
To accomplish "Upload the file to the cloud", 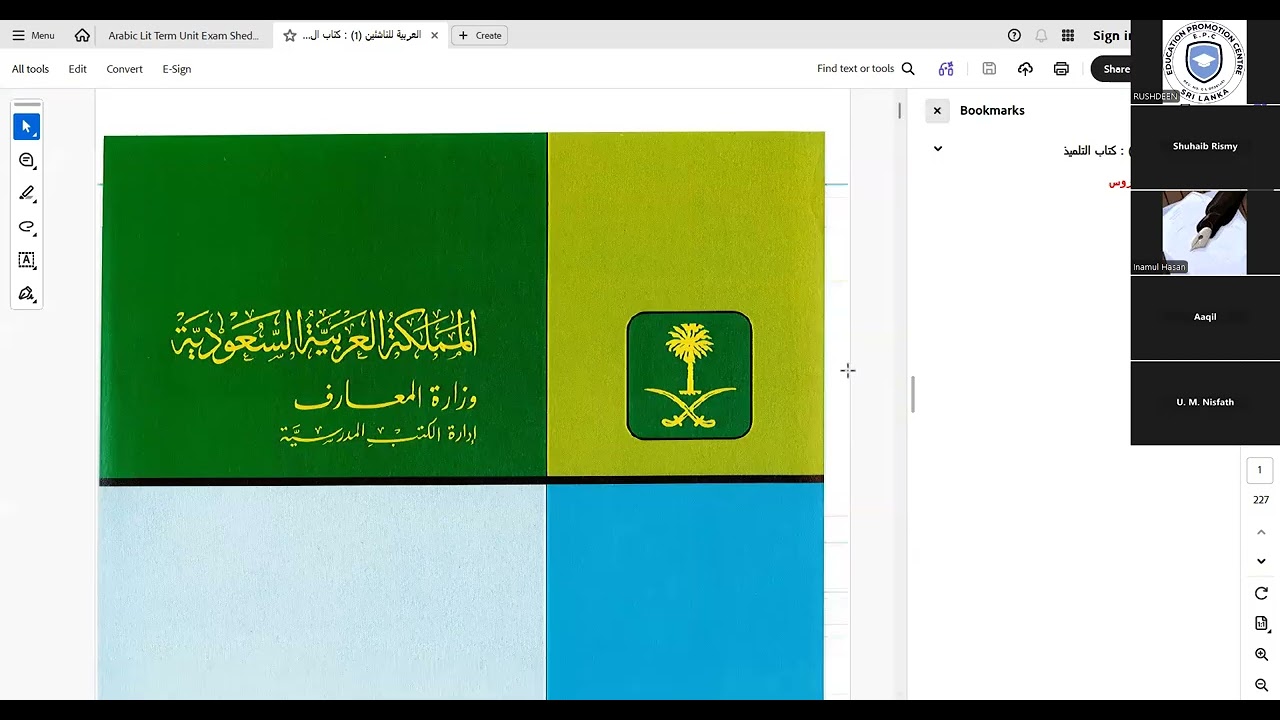I will point(1025,69).
